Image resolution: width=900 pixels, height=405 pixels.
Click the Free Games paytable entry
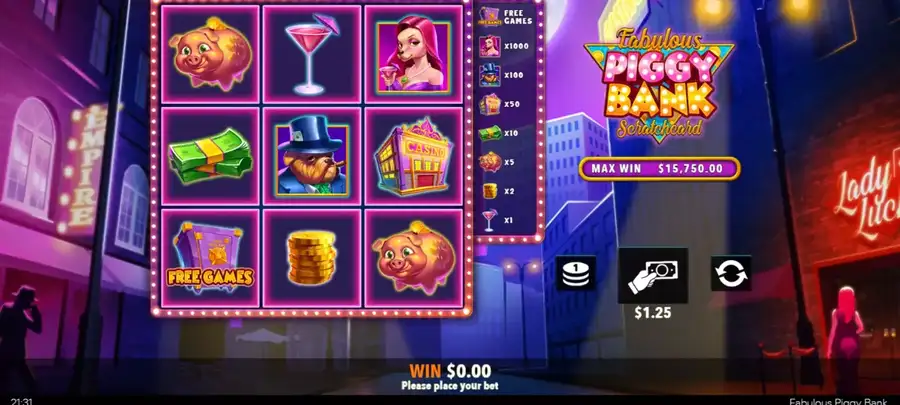[x=505, y=17]
